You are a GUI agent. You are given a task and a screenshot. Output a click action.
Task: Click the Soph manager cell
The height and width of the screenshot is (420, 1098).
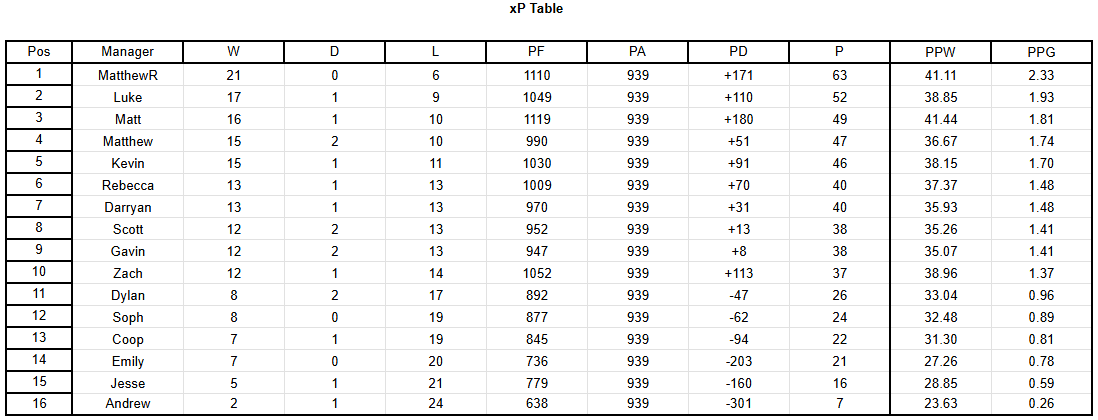pyautogui.click(x=127, y=317)
